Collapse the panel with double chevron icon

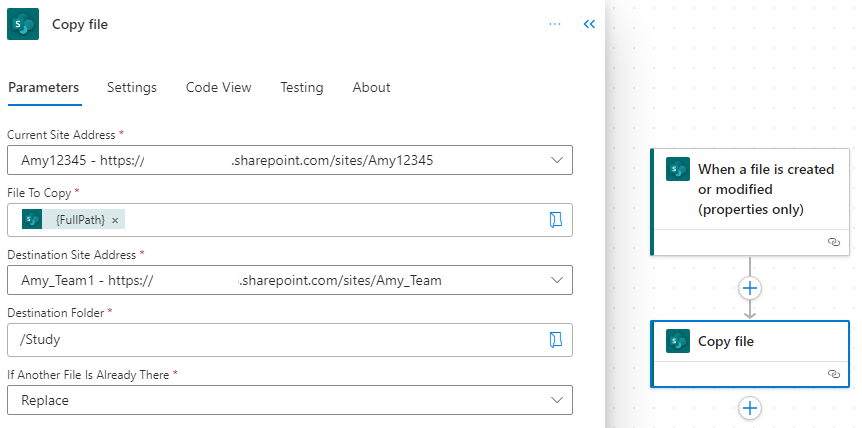pyautogui.click(x=589, y=24)
